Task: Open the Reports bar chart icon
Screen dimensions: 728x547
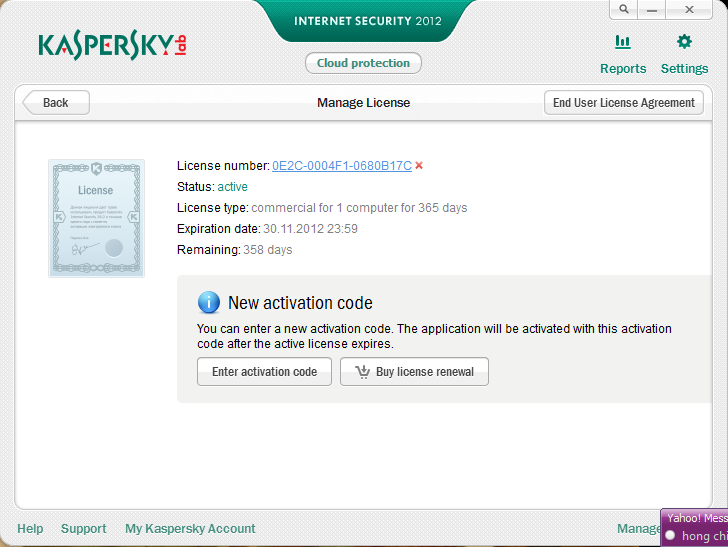Action: coord(623,42)
